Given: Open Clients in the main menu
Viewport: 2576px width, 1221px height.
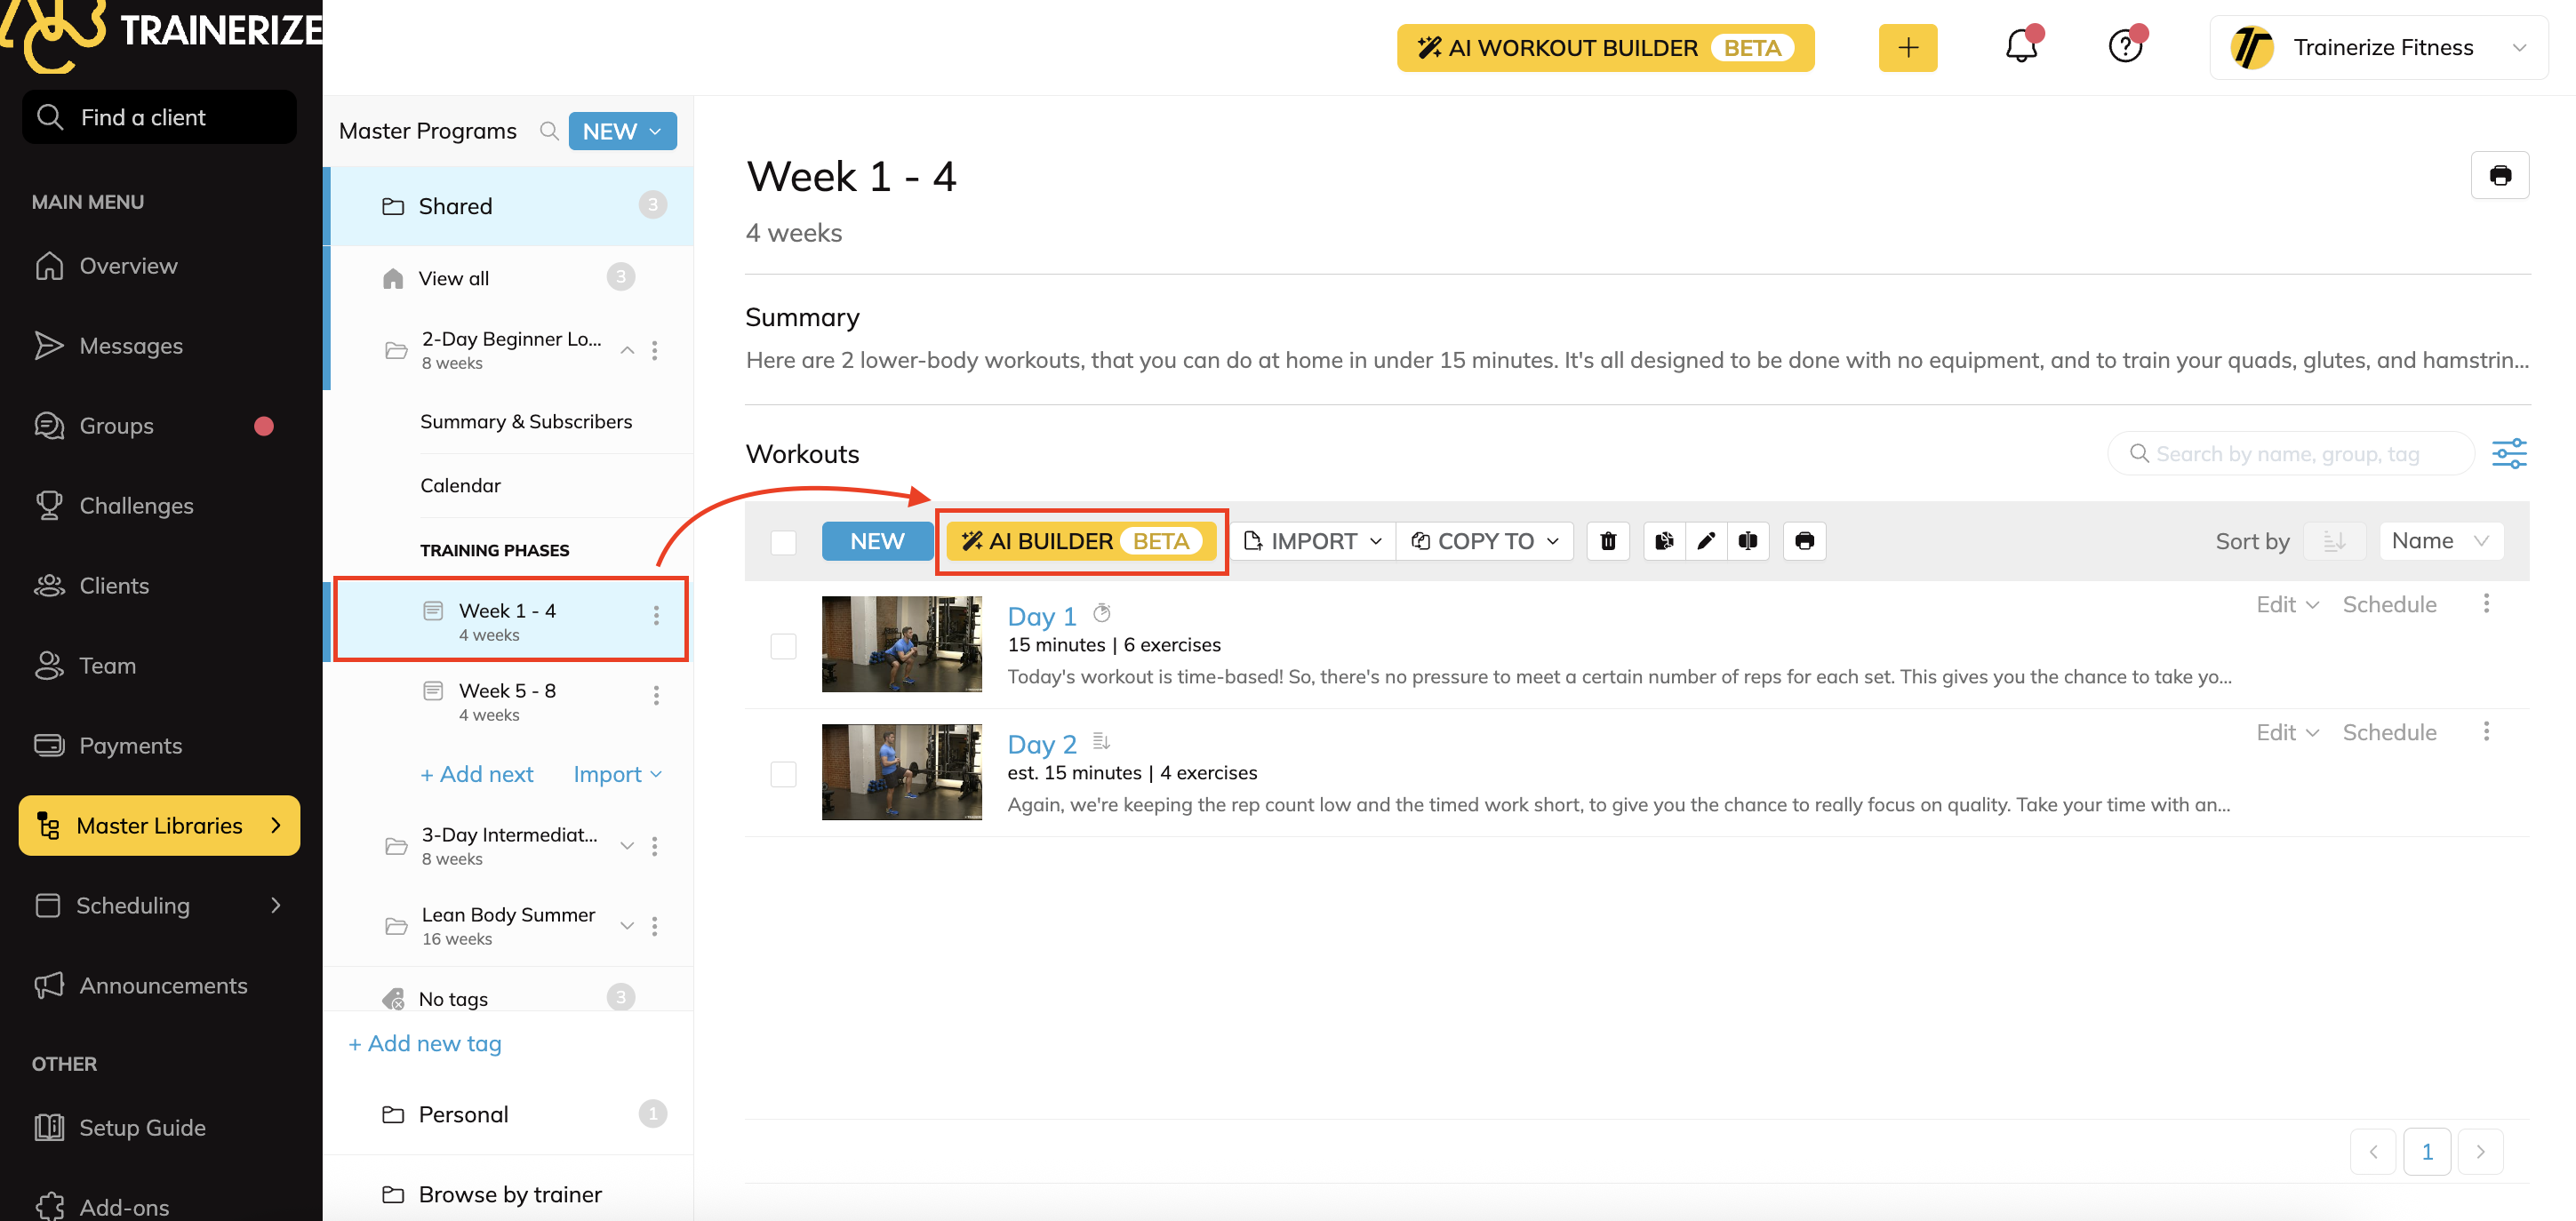Looking at the screenshot, I should coord(114,586).
